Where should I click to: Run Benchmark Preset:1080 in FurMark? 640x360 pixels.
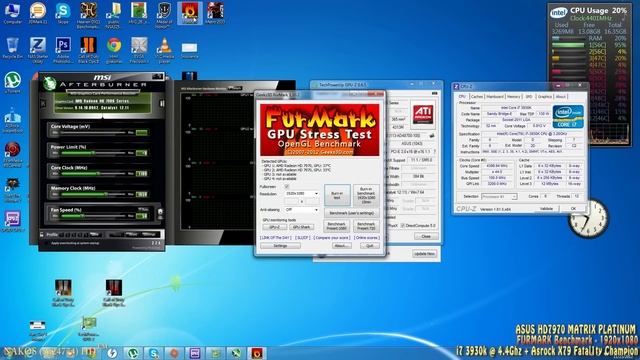pos(336,226)
